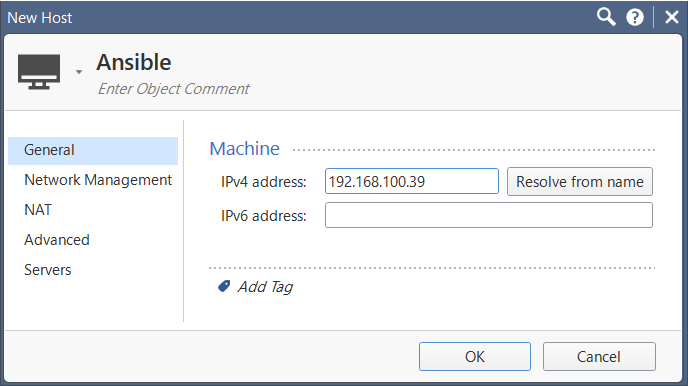Click the Enter Object Comment field
The image size is (688, 386).
click(x=173, y=89)
